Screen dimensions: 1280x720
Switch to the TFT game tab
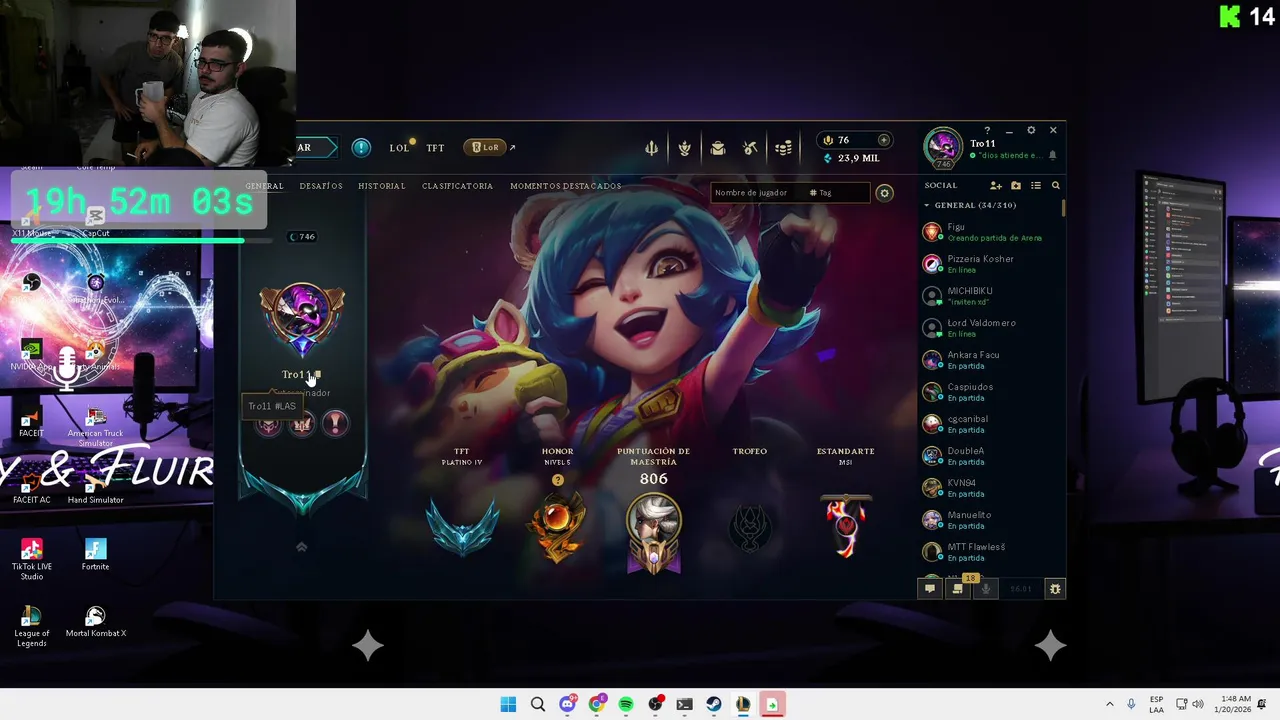point(435,148)
